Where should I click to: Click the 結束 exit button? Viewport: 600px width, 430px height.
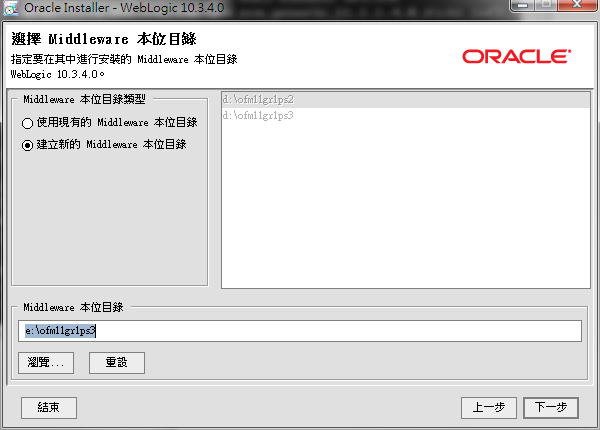pos(49,407)
